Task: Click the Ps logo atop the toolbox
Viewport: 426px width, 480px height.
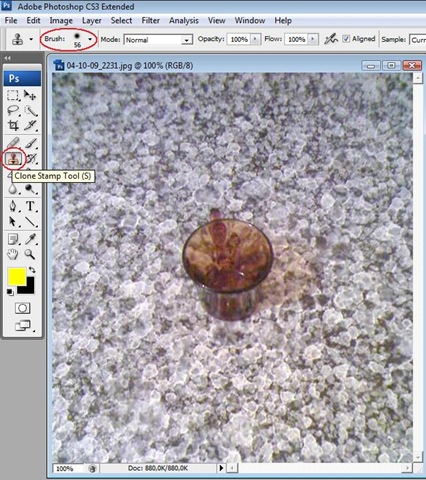Action: (x=22, y=79)
